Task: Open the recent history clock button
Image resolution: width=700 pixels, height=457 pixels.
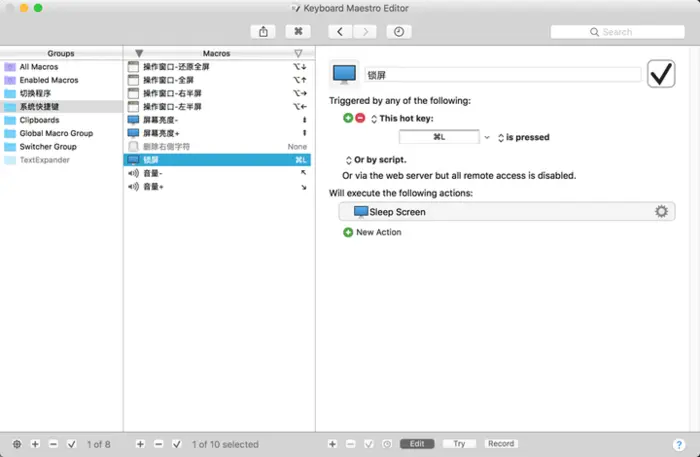Action: click(399, 32)
